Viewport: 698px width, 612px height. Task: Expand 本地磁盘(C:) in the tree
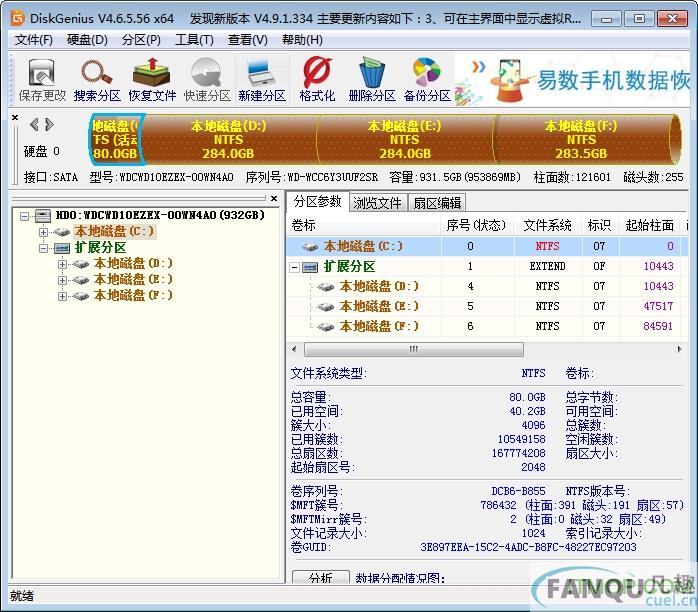tap(43, 232)
